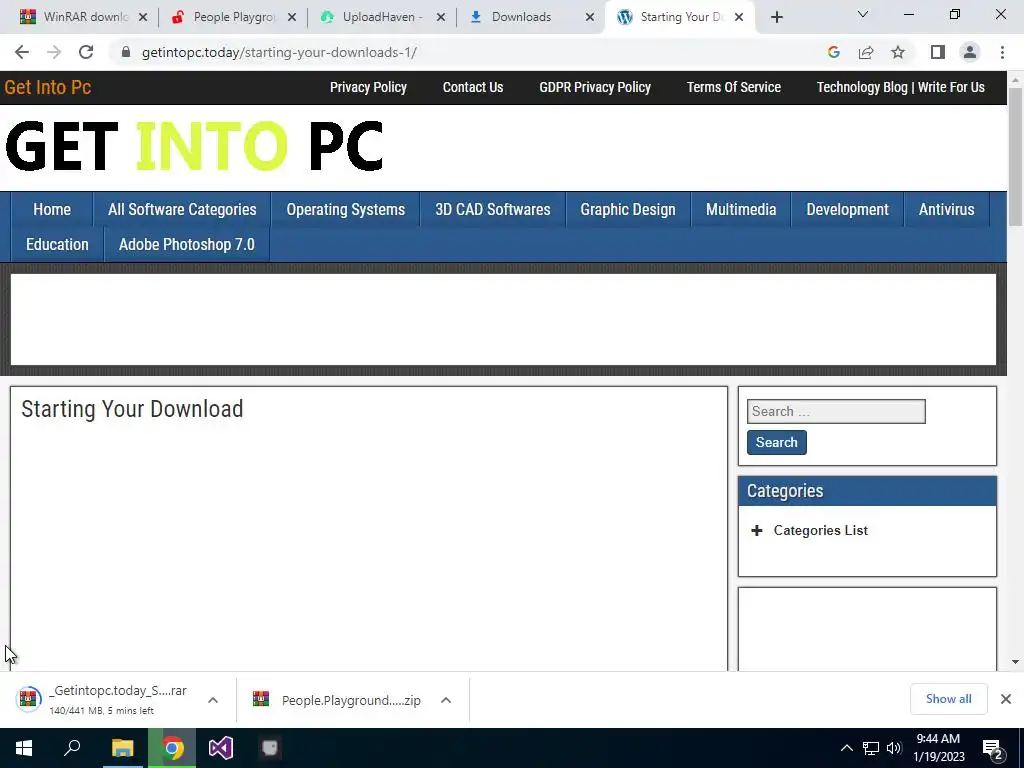This screenshot has width=1024, height=768.
Task: Go to the Home menu item
Action: tap(52, 210)
